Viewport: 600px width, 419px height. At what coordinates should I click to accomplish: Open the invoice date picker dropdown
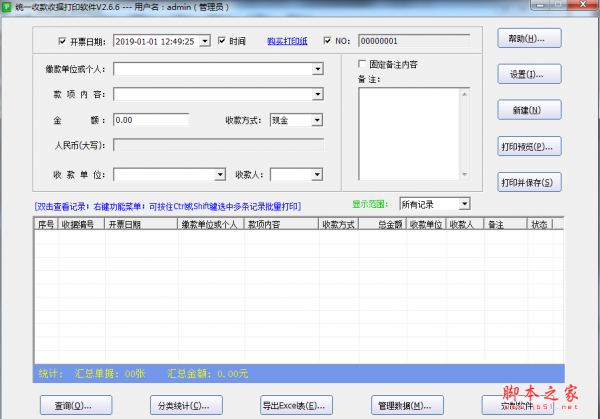(x=205, y=42)
